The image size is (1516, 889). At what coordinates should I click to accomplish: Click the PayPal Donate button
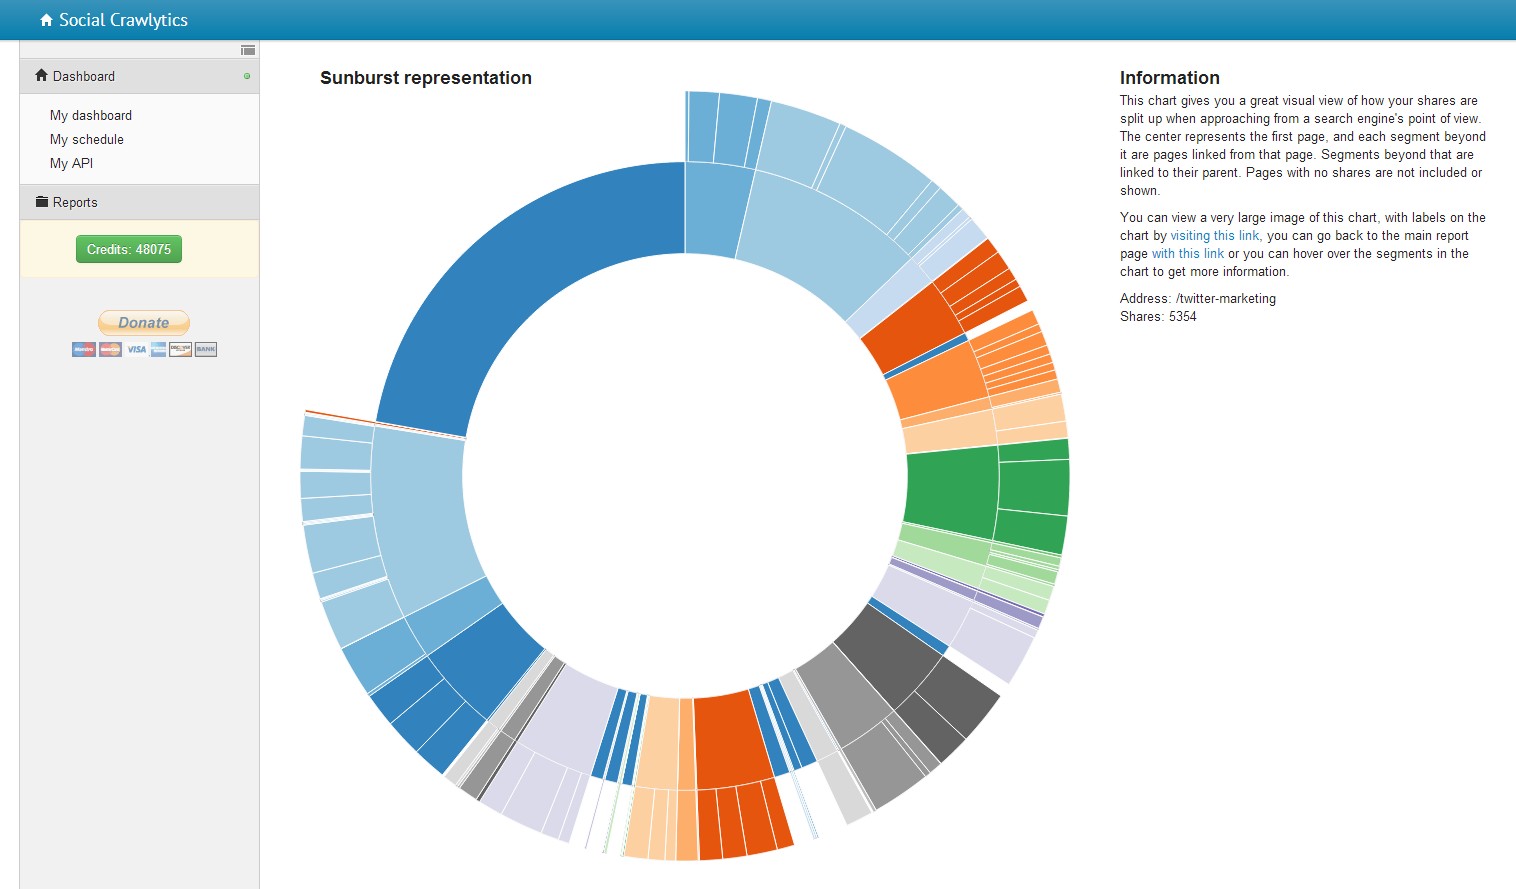click(x=144, y=322)
